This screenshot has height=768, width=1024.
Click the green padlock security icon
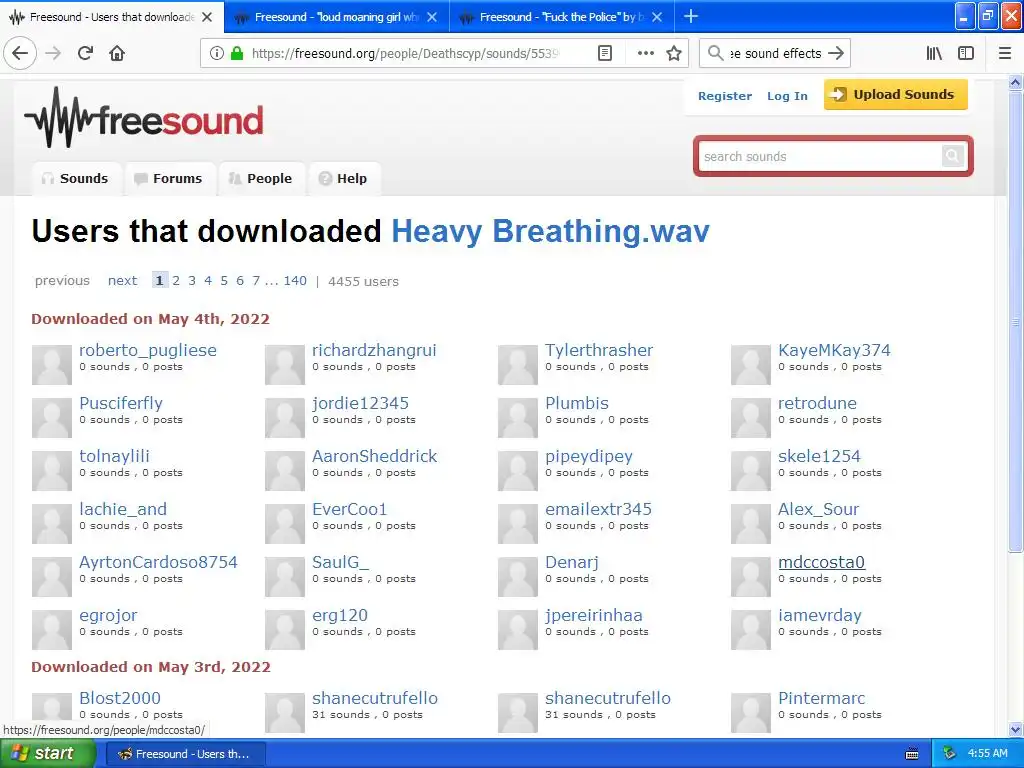(237, 53)
